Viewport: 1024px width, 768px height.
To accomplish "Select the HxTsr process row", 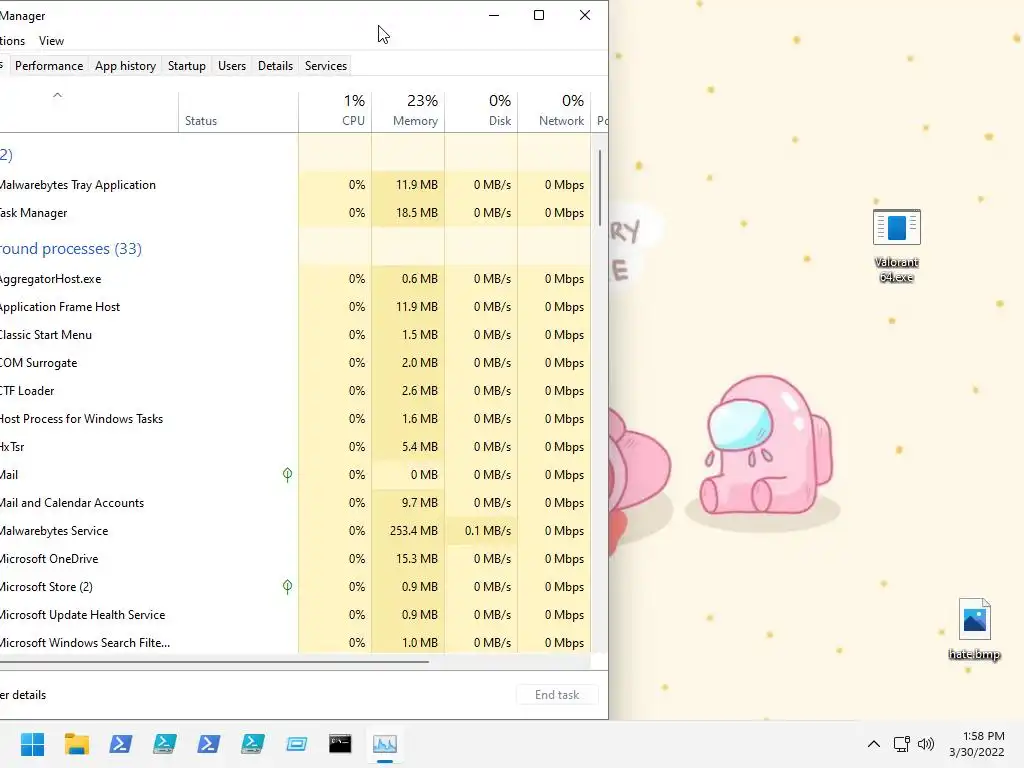I will 295,447.
